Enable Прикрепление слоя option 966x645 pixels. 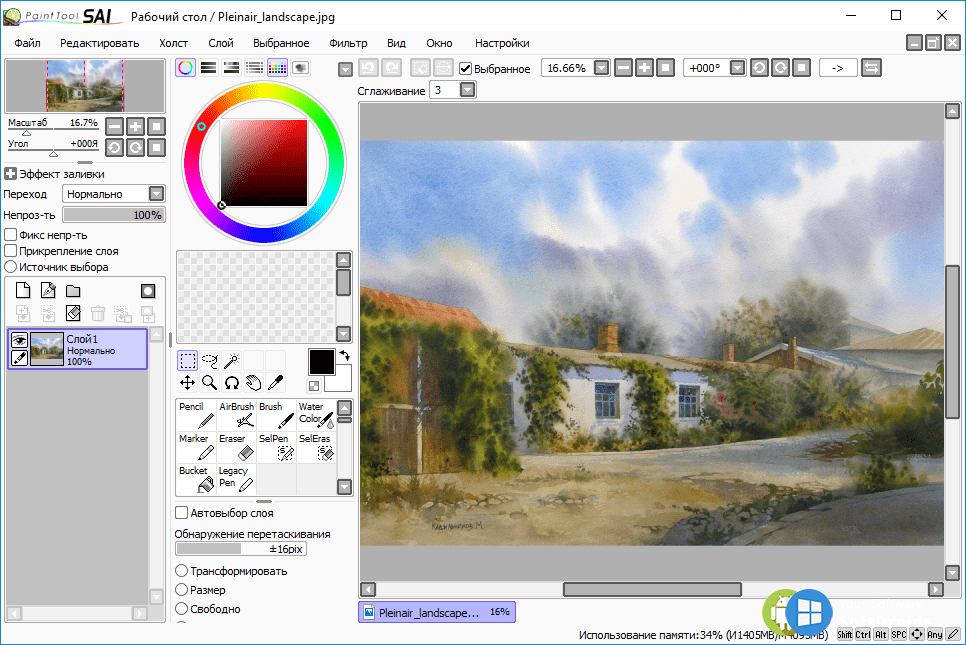(x=10, y=251)
